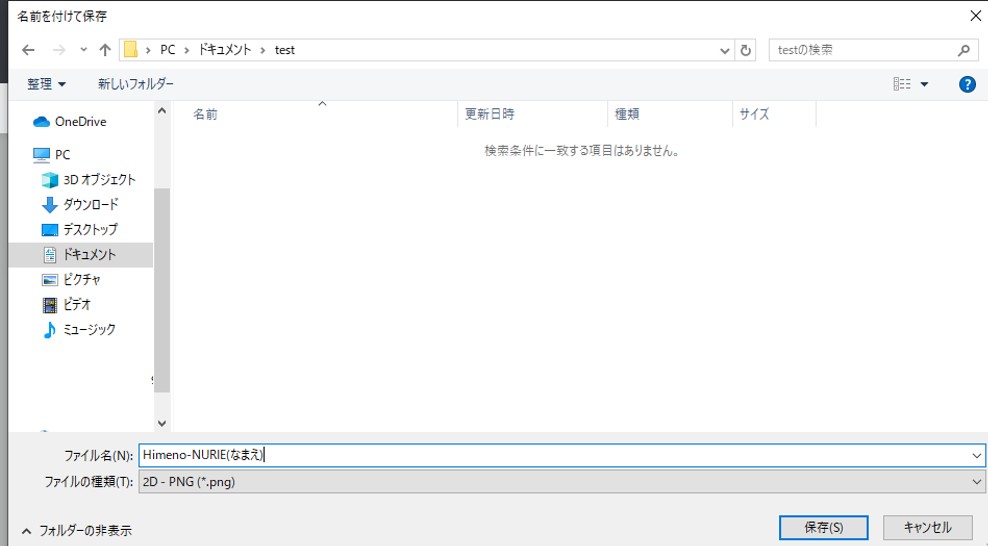The image size is (988, 546).
Task: Expand the recent locations dropdown arrow
Action: (84, 50)
